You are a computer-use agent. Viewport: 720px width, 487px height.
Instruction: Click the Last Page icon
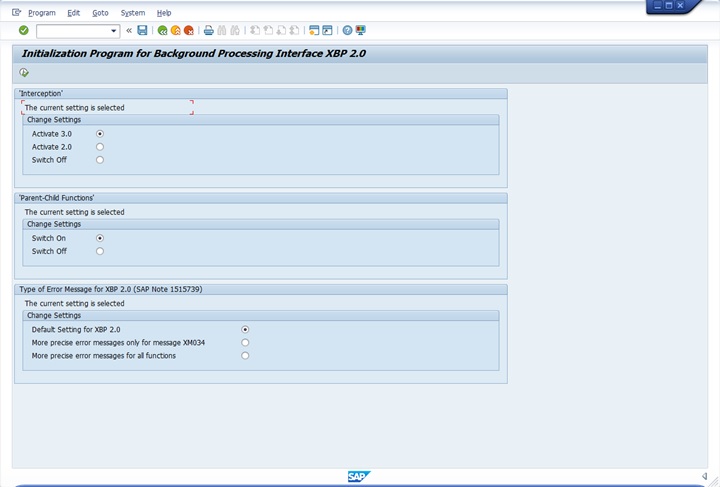294,30
